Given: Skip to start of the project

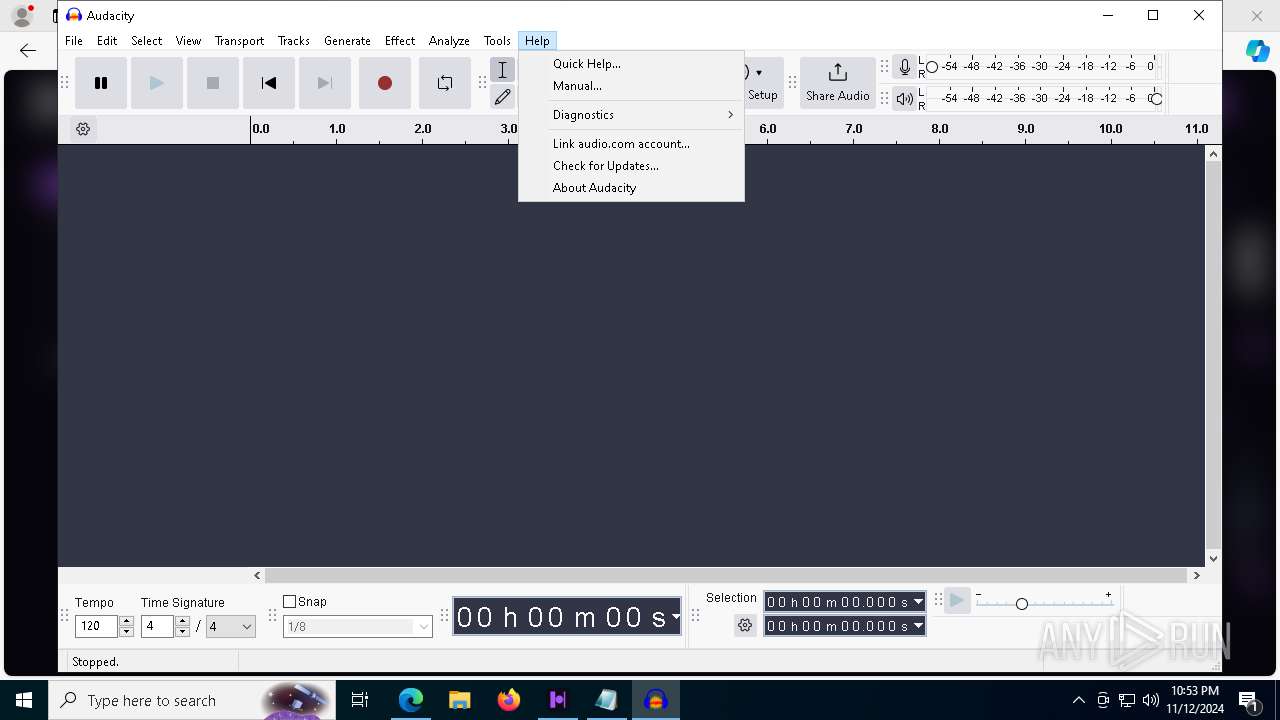Looking at the screenshot, I should point(269,83).
